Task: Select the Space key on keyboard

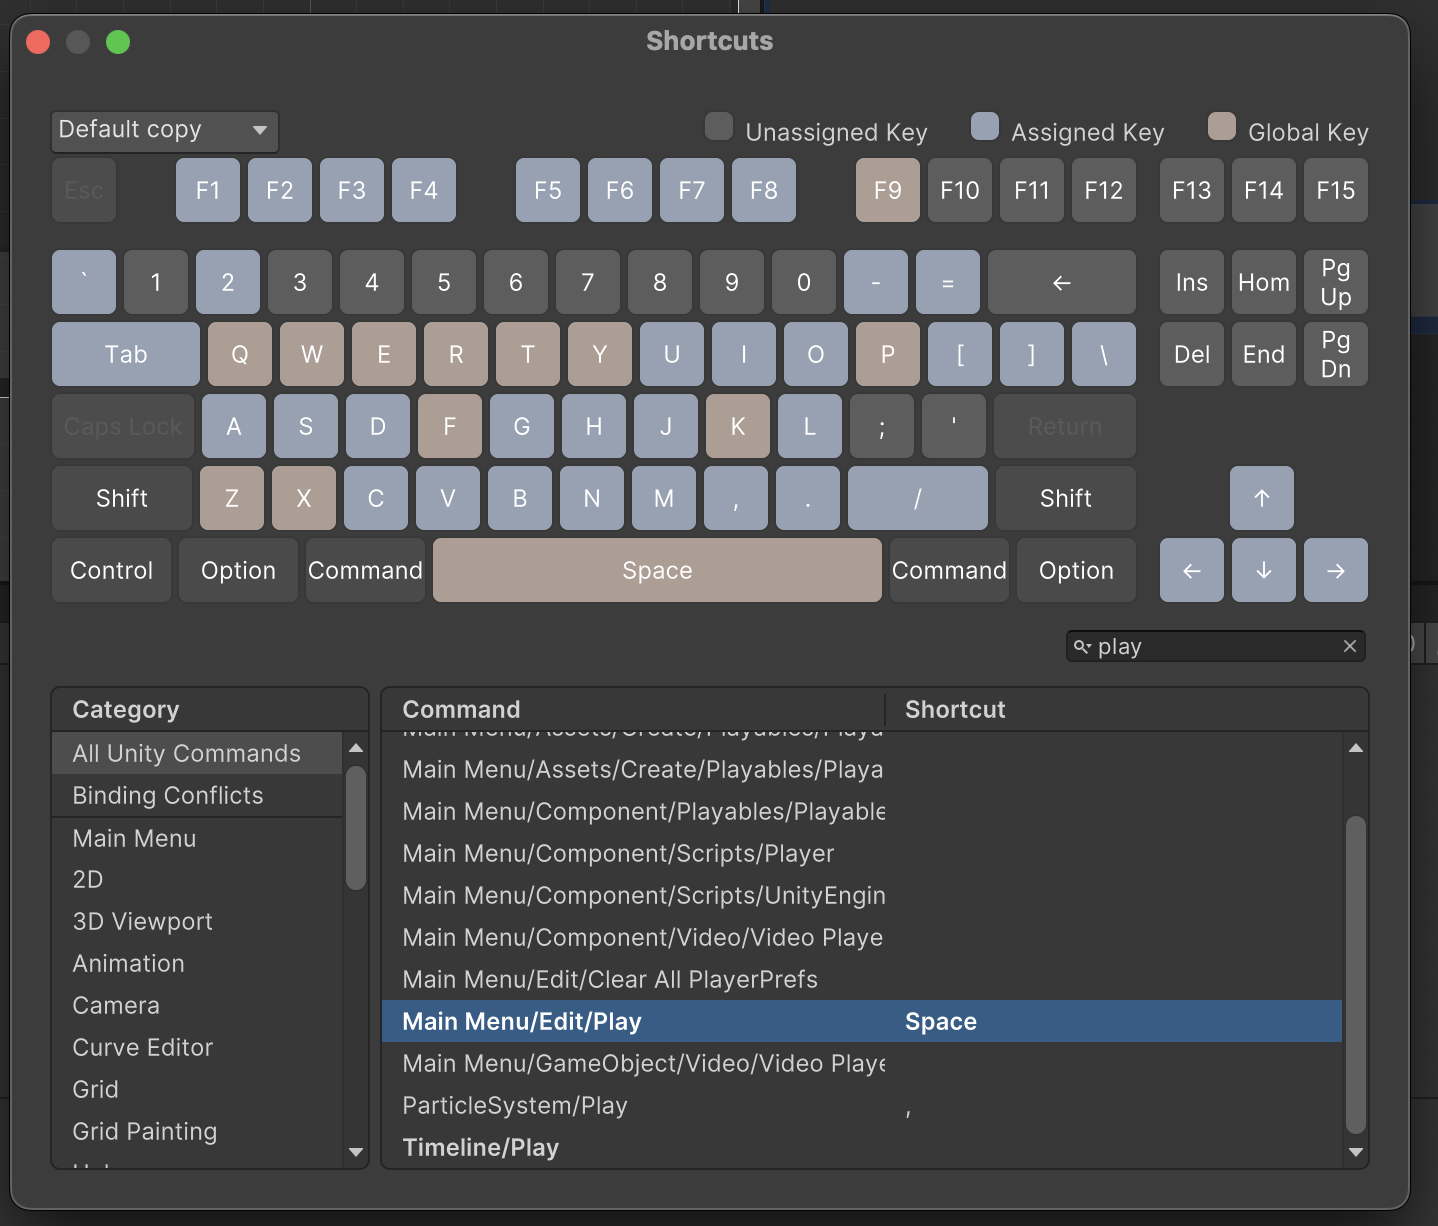Action: click(x=657, y=570)
